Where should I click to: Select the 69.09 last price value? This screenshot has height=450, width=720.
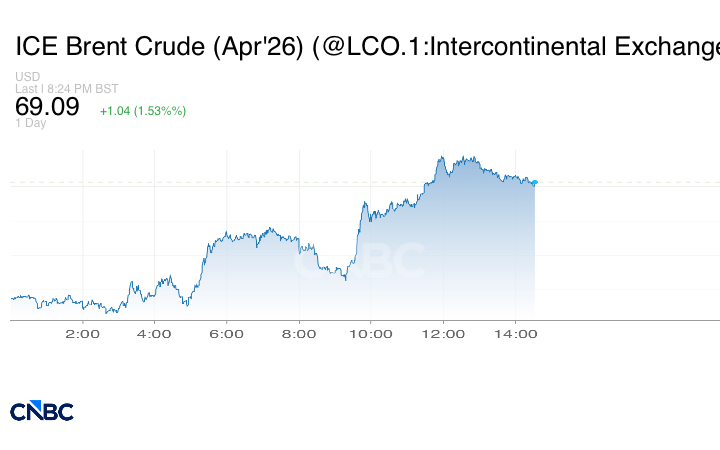[x=47, y=107]
